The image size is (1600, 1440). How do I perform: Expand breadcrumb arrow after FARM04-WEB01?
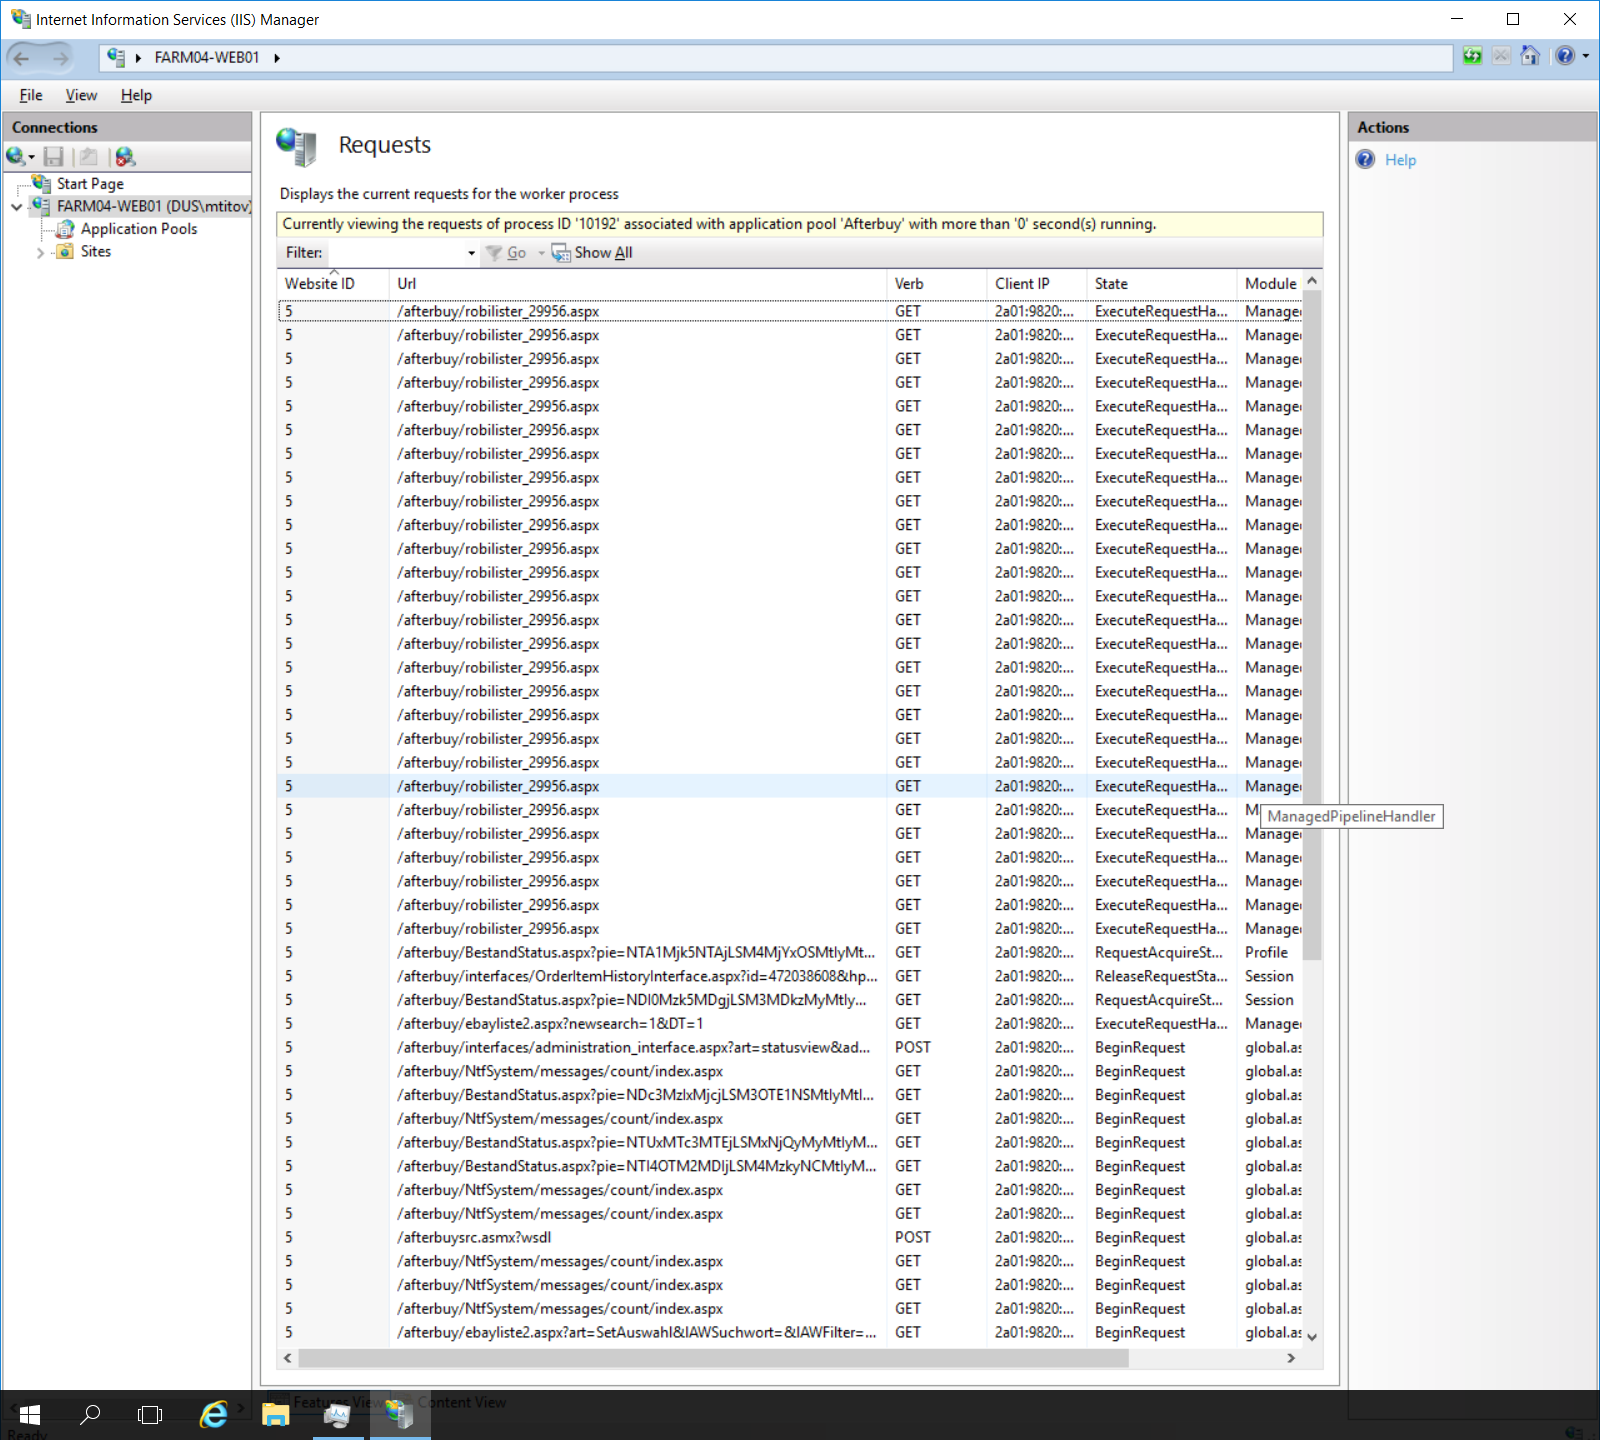tap(277, 58)
